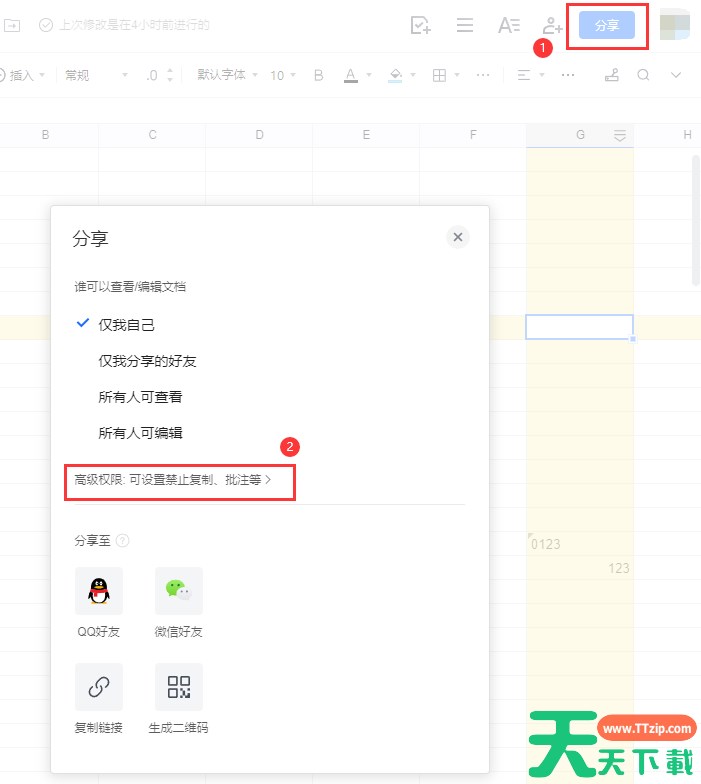Click the blue 分享 share button
Screen dimensions: 701x784
(x=606, y=26)
